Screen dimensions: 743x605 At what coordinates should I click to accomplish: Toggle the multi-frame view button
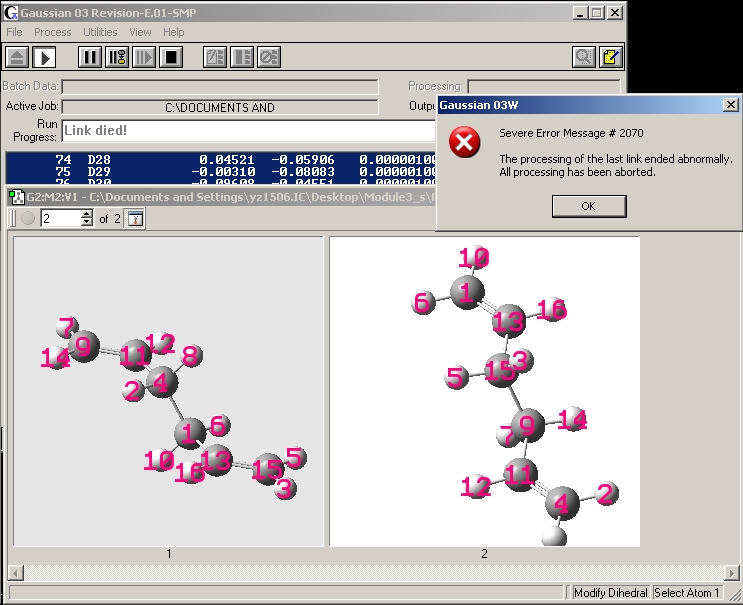click(x=135, y=218)
